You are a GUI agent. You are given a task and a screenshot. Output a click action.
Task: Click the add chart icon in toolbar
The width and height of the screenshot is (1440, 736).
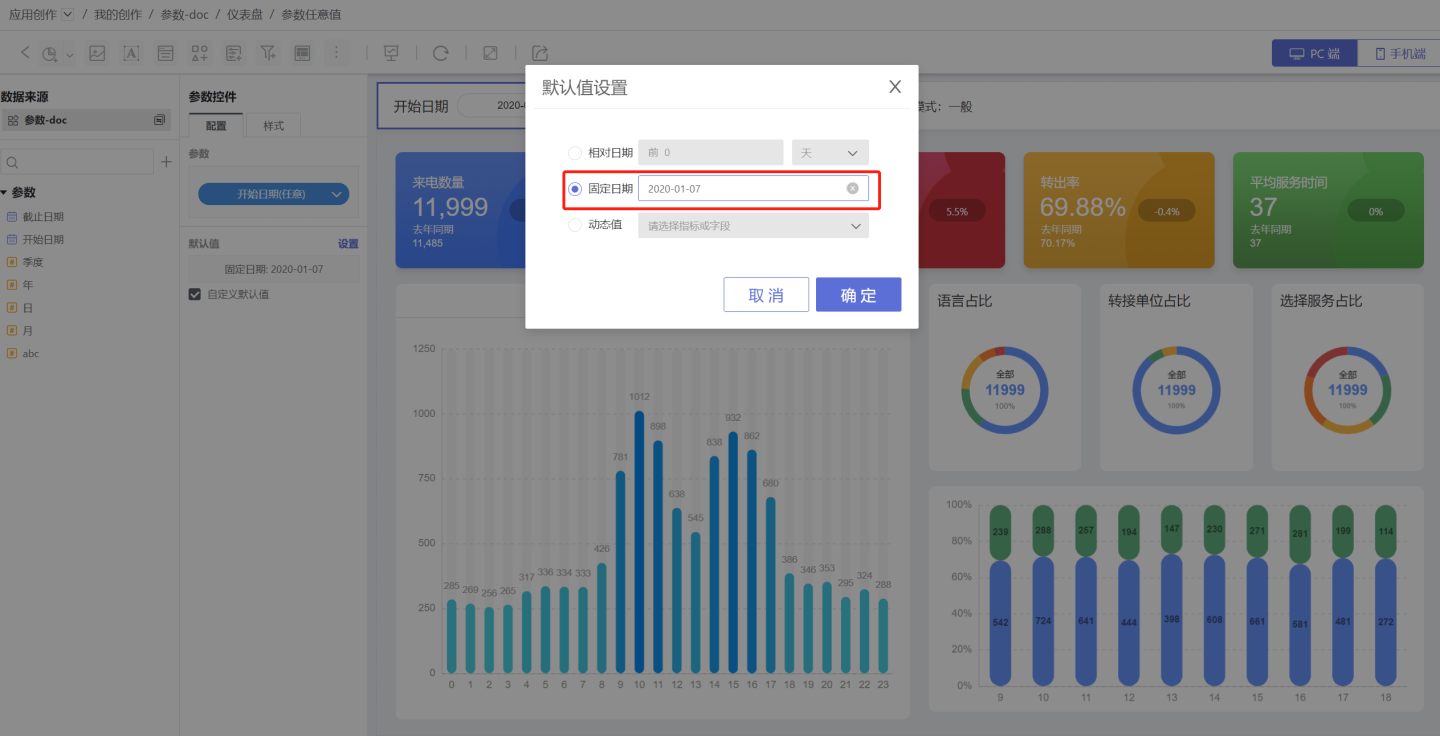click(x=49, y=54)
